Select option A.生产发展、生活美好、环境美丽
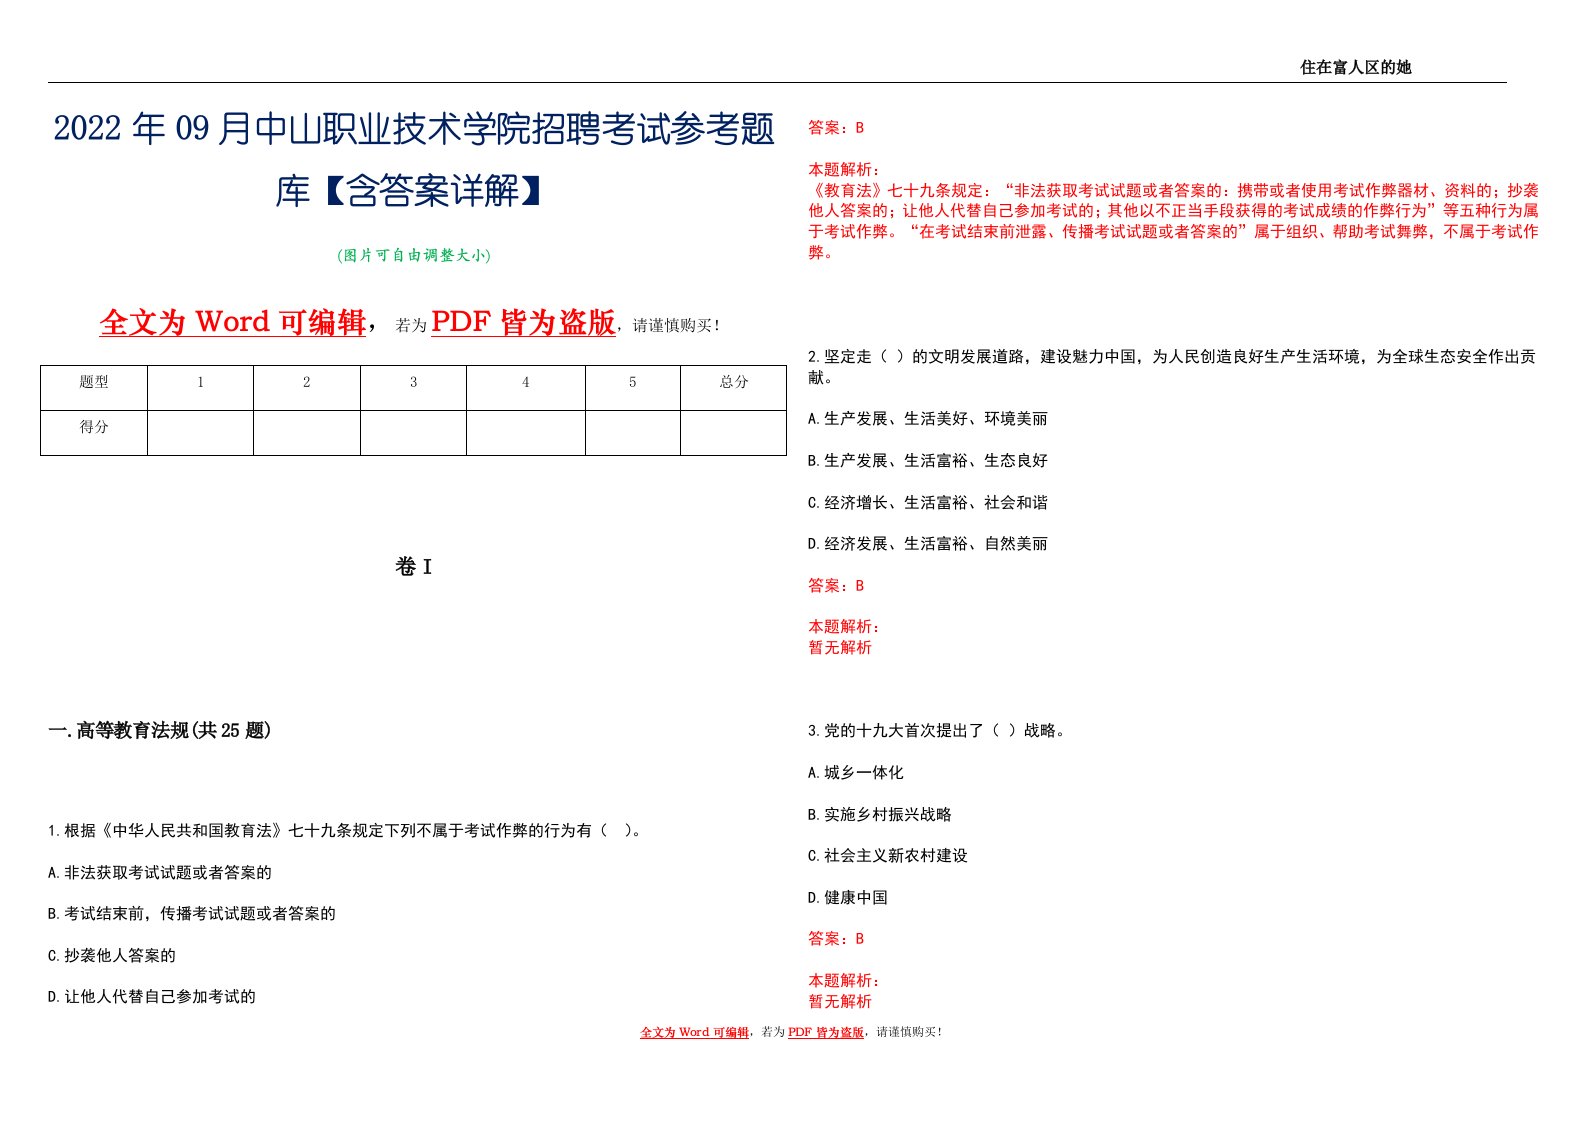The width and height of the screenshot is (1587, 1122). pyautogui.click(x=928, y=419)
